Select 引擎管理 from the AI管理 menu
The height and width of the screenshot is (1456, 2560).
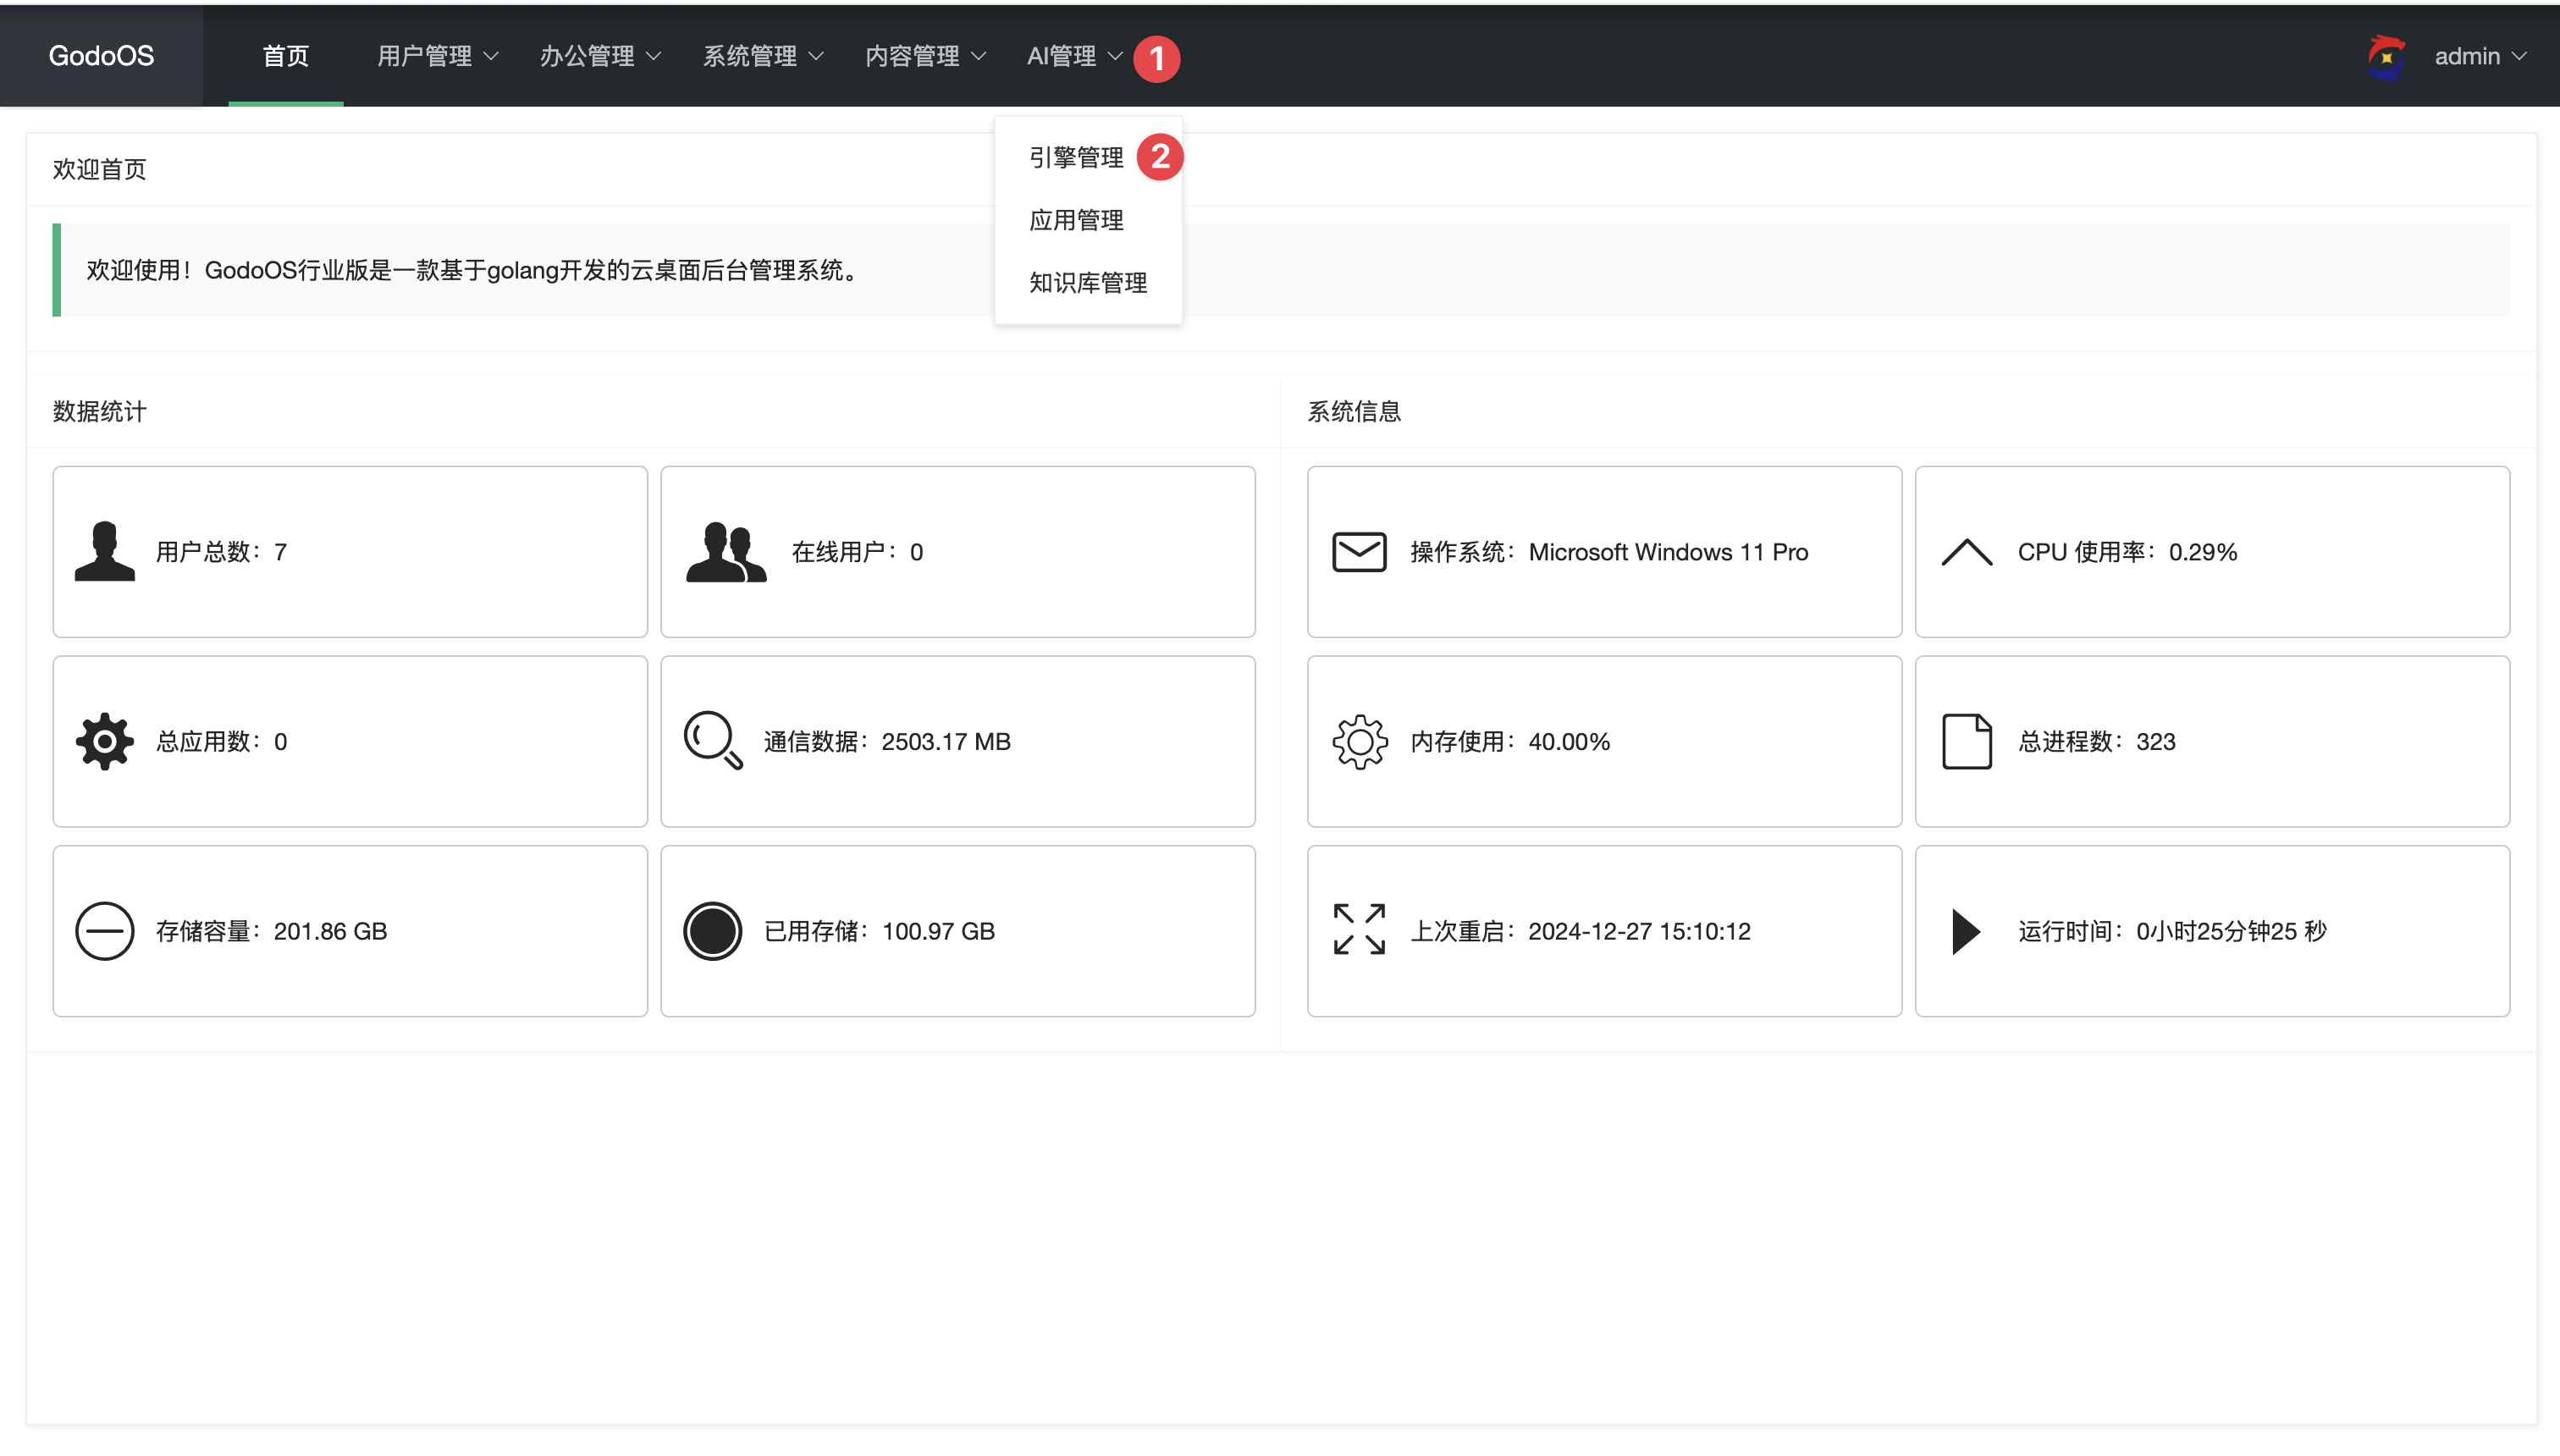click(x=1076, y=156)
